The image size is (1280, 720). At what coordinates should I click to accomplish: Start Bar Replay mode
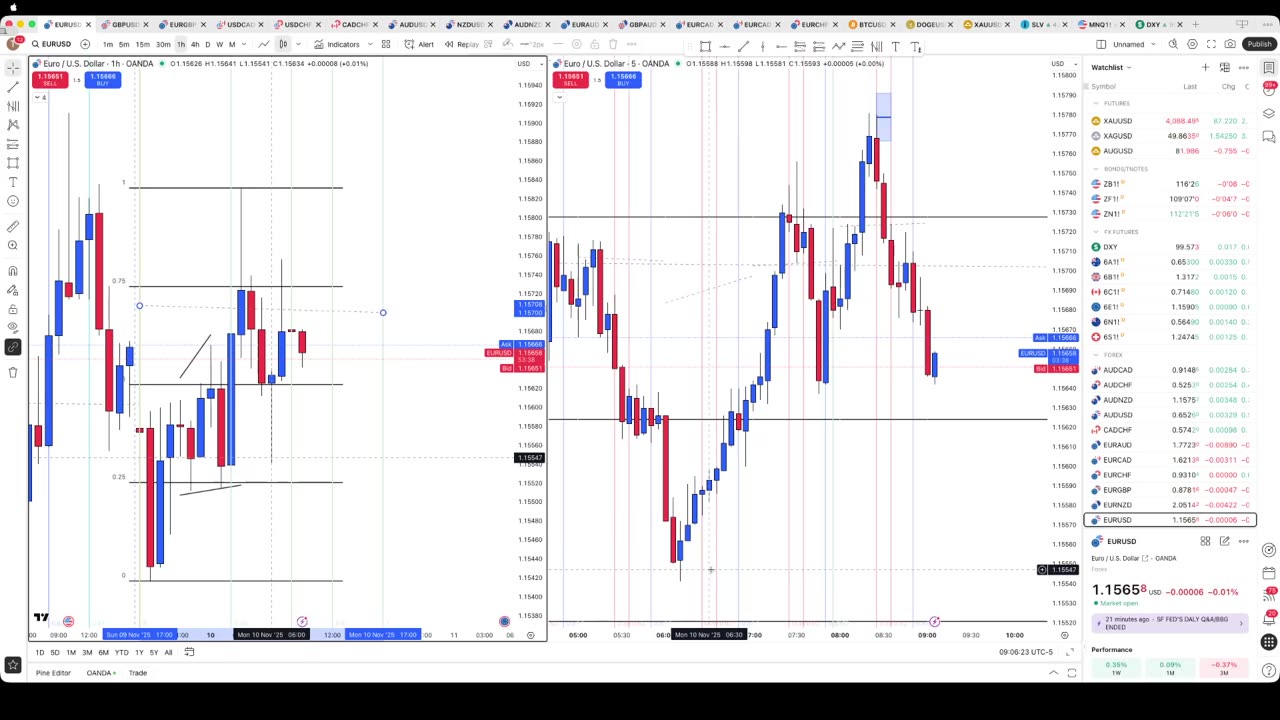(x=462, y=44)
